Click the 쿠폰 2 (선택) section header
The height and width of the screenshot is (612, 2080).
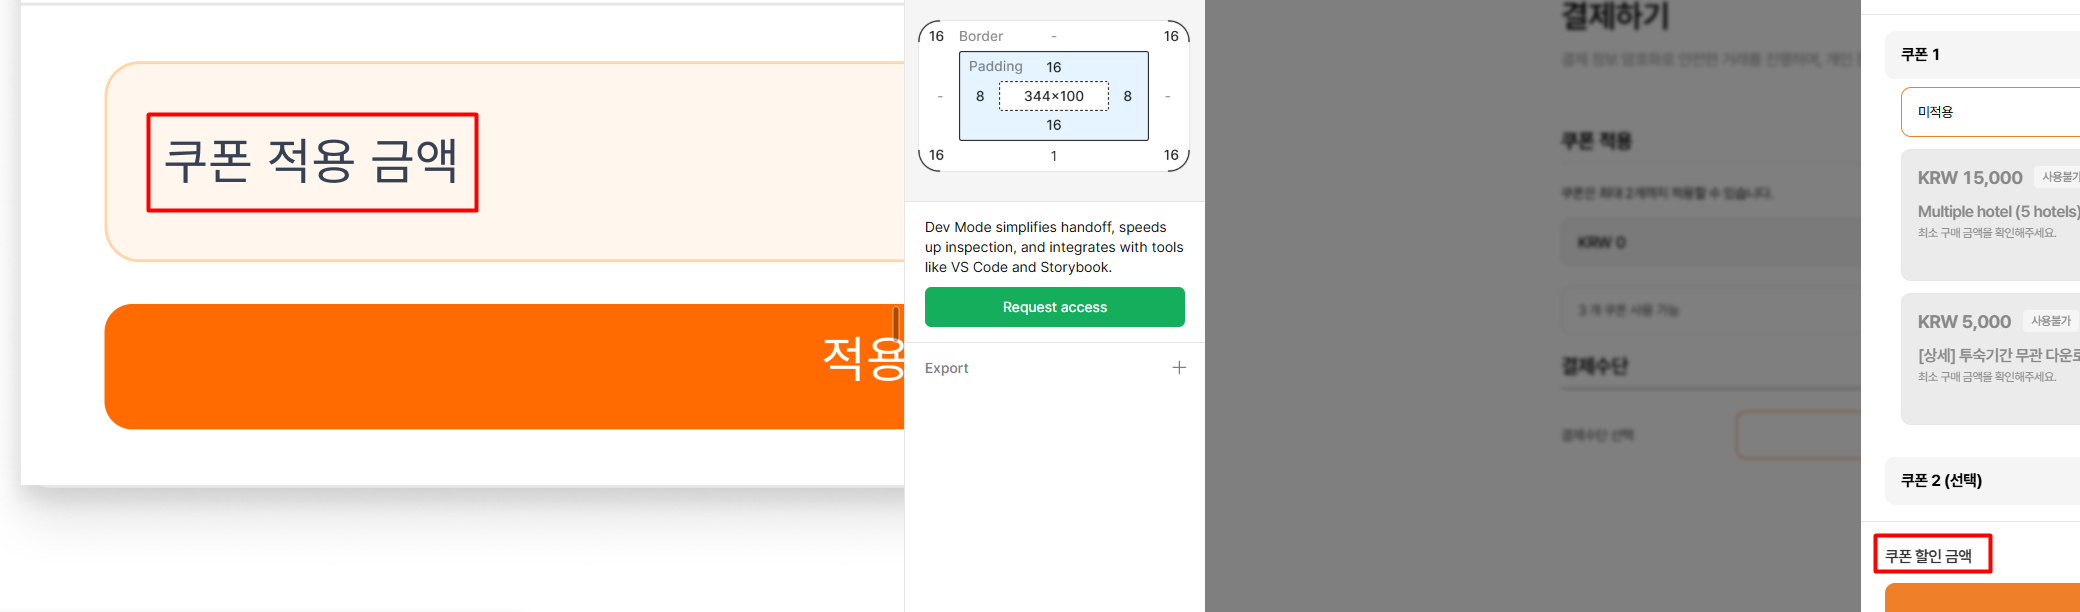(x=1982, y=481)
